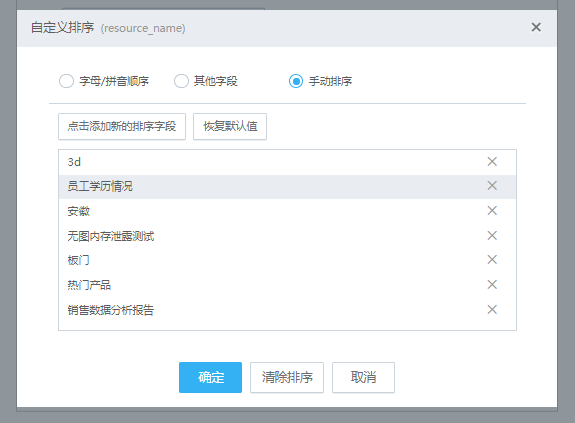The width and height of the screenshot is (575, 423).
Task: Click the 清除排序 button
Action: (x=287, y=377)
